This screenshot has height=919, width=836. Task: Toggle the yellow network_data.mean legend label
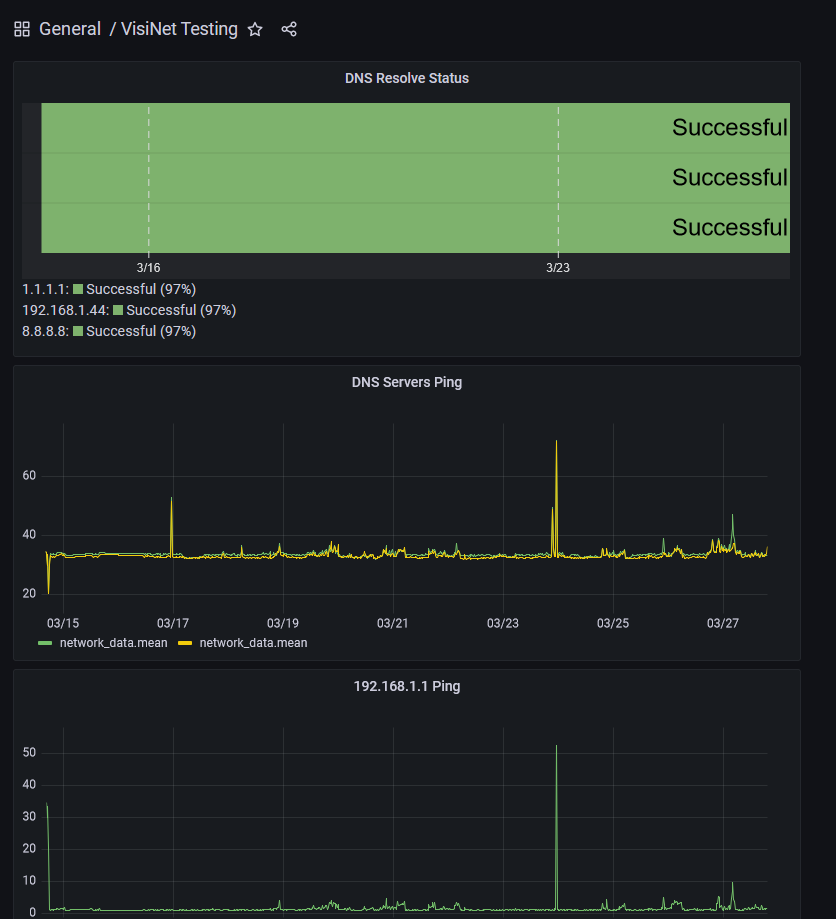(253, 643)
